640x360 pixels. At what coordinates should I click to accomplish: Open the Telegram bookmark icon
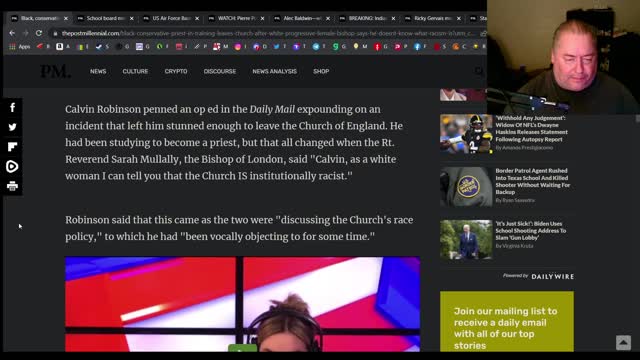click(316, 47)
